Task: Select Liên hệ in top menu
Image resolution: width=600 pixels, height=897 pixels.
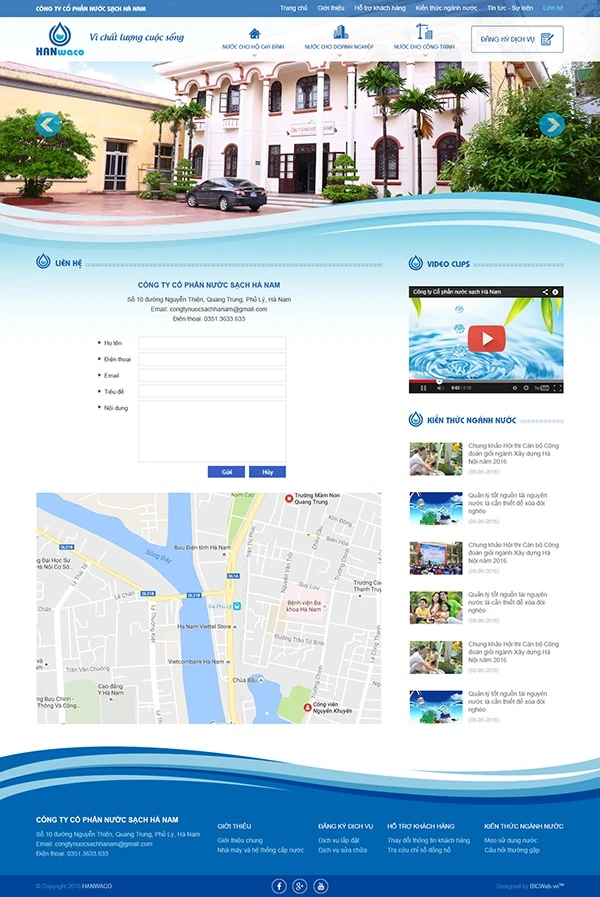Action: tap(553, 8)
